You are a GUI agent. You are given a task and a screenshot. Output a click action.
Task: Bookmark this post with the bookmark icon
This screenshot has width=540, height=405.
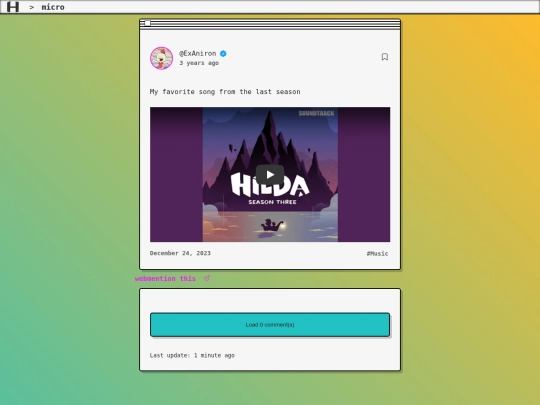point(385,57)
